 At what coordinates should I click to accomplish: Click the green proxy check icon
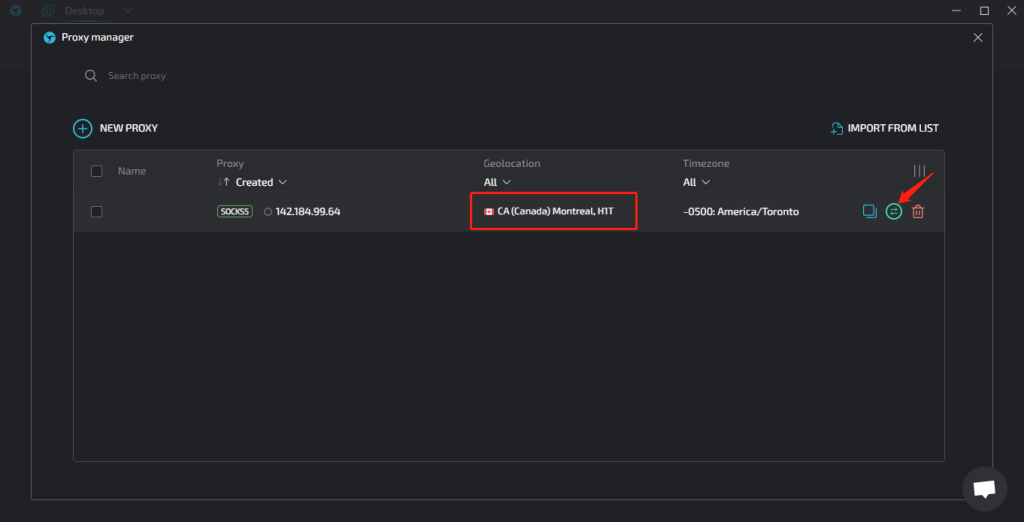(894, 211)
